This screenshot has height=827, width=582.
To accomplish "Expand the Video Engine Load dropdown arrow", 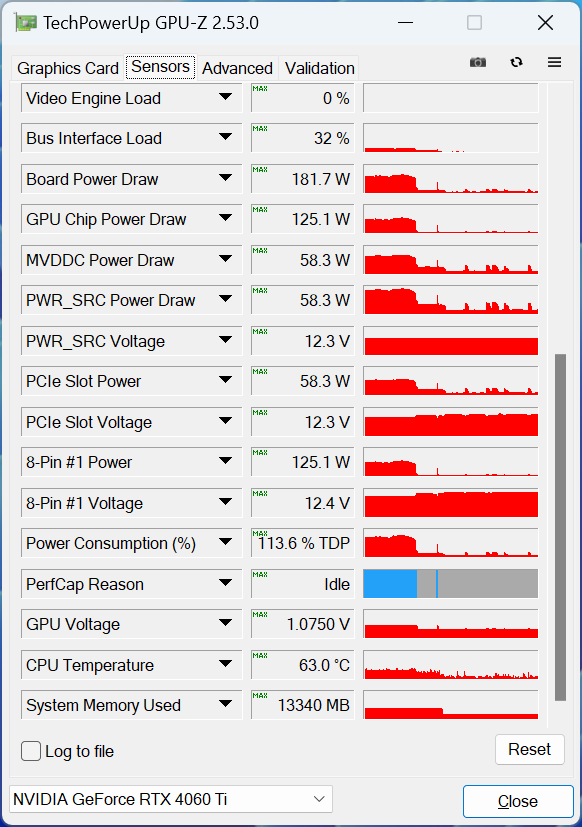I will pos(225,97).
